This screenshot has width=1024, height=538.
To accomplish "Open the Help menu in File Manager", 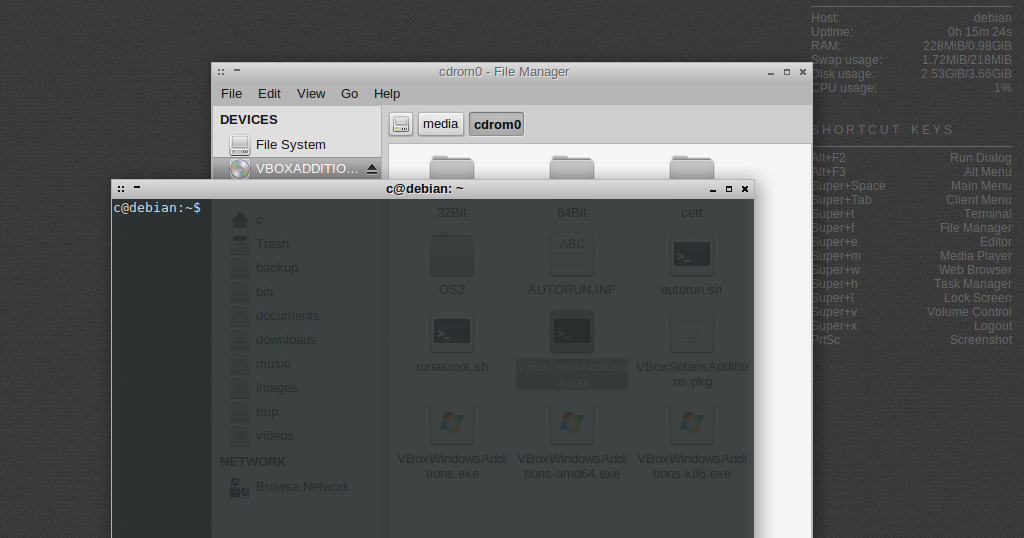I will (x=387, y=93).
